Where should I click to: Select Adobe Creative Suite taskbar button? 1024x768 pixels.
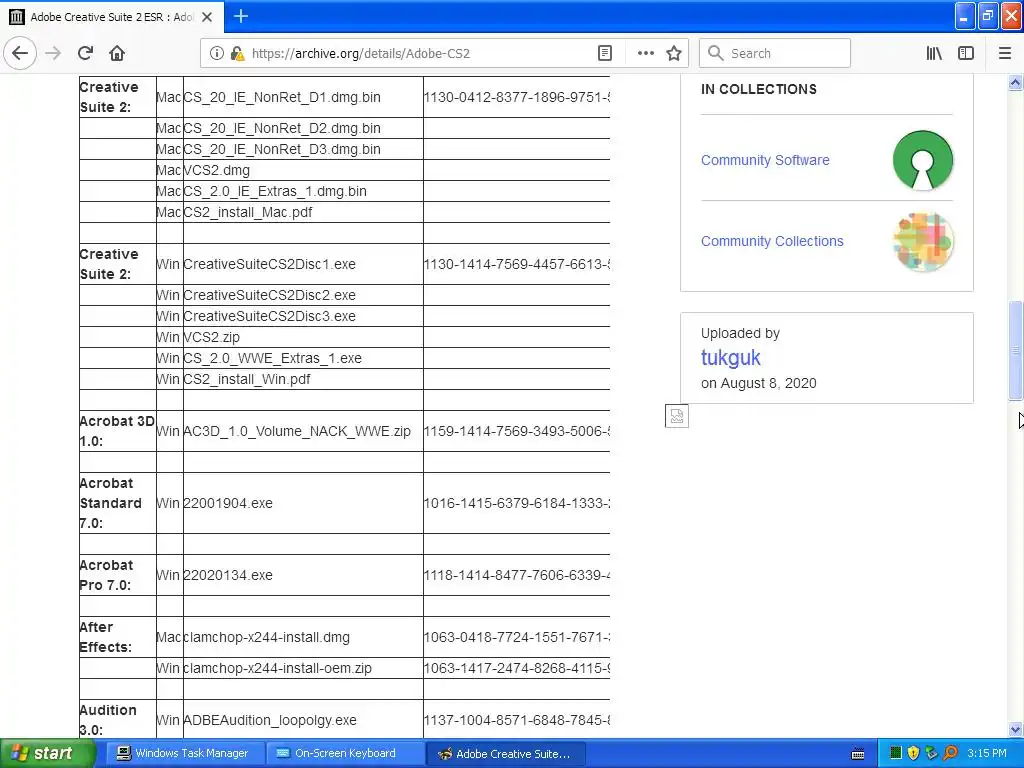click(x=506, y=753)
